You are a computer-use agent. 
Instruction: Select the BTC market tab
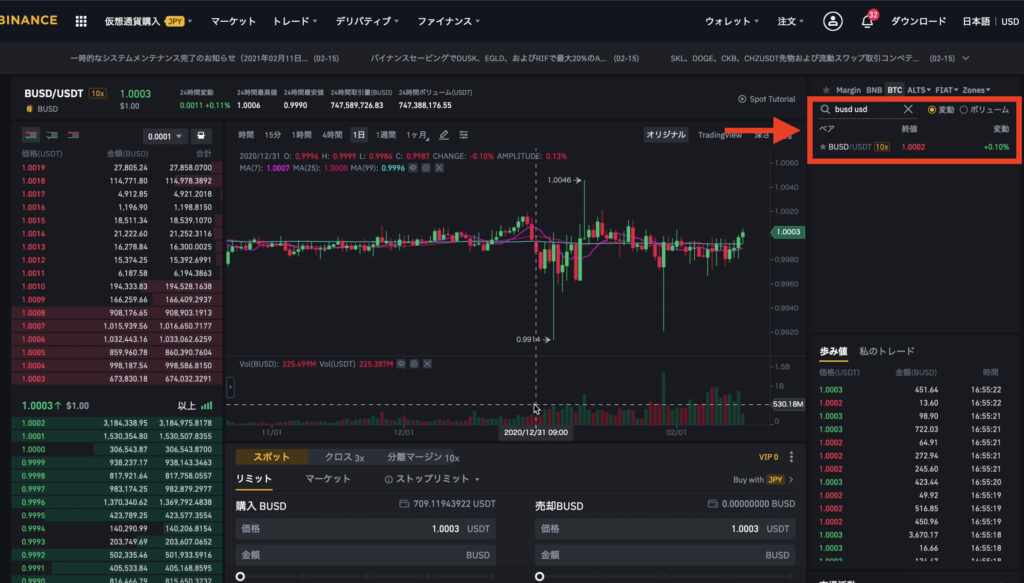894,90
